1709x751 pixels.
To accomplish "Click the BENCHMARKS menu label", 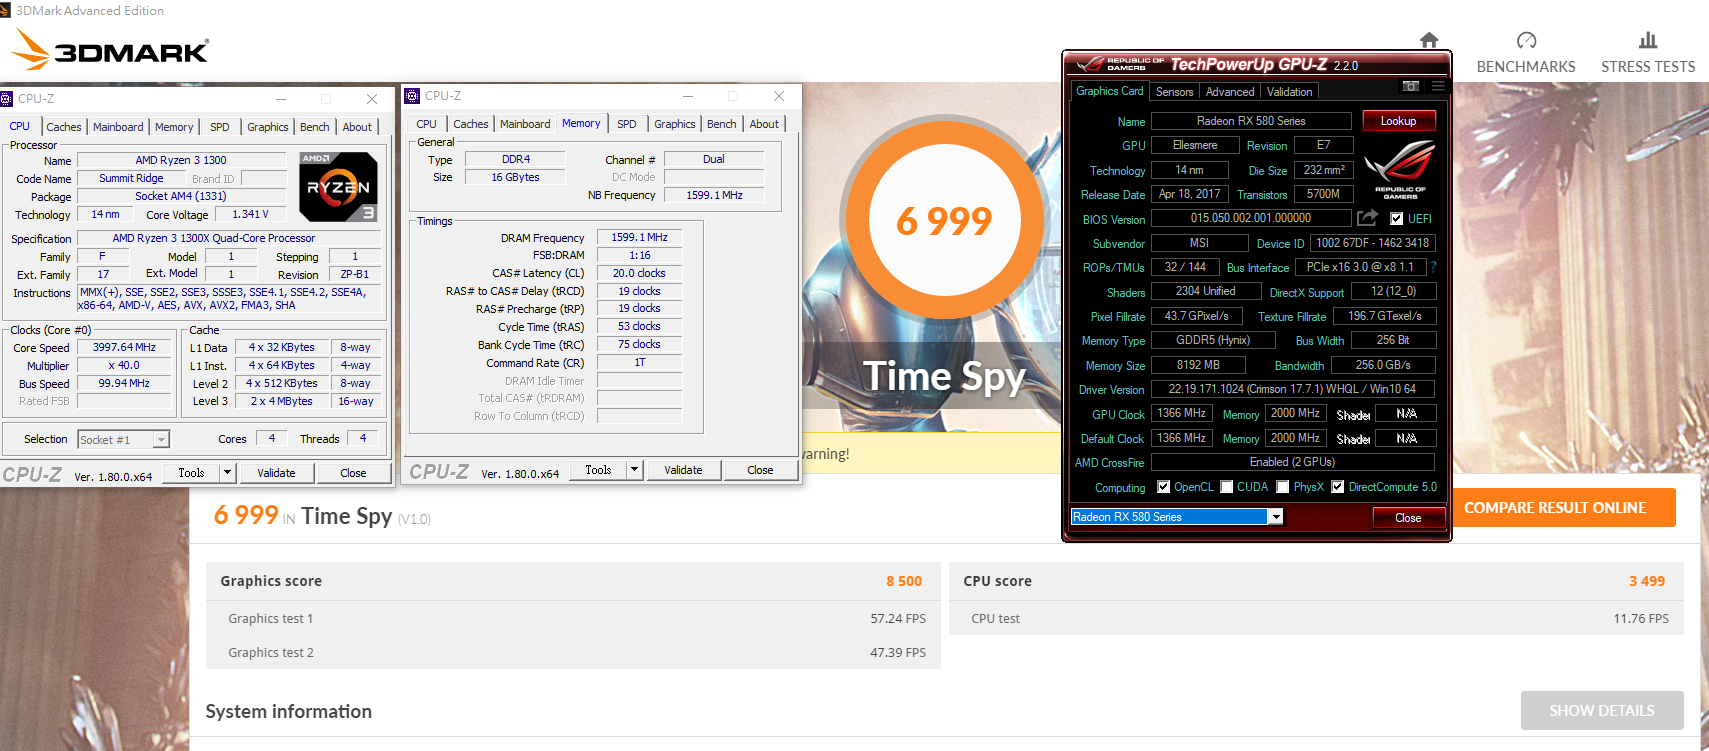I will (x=1526, y=67).
